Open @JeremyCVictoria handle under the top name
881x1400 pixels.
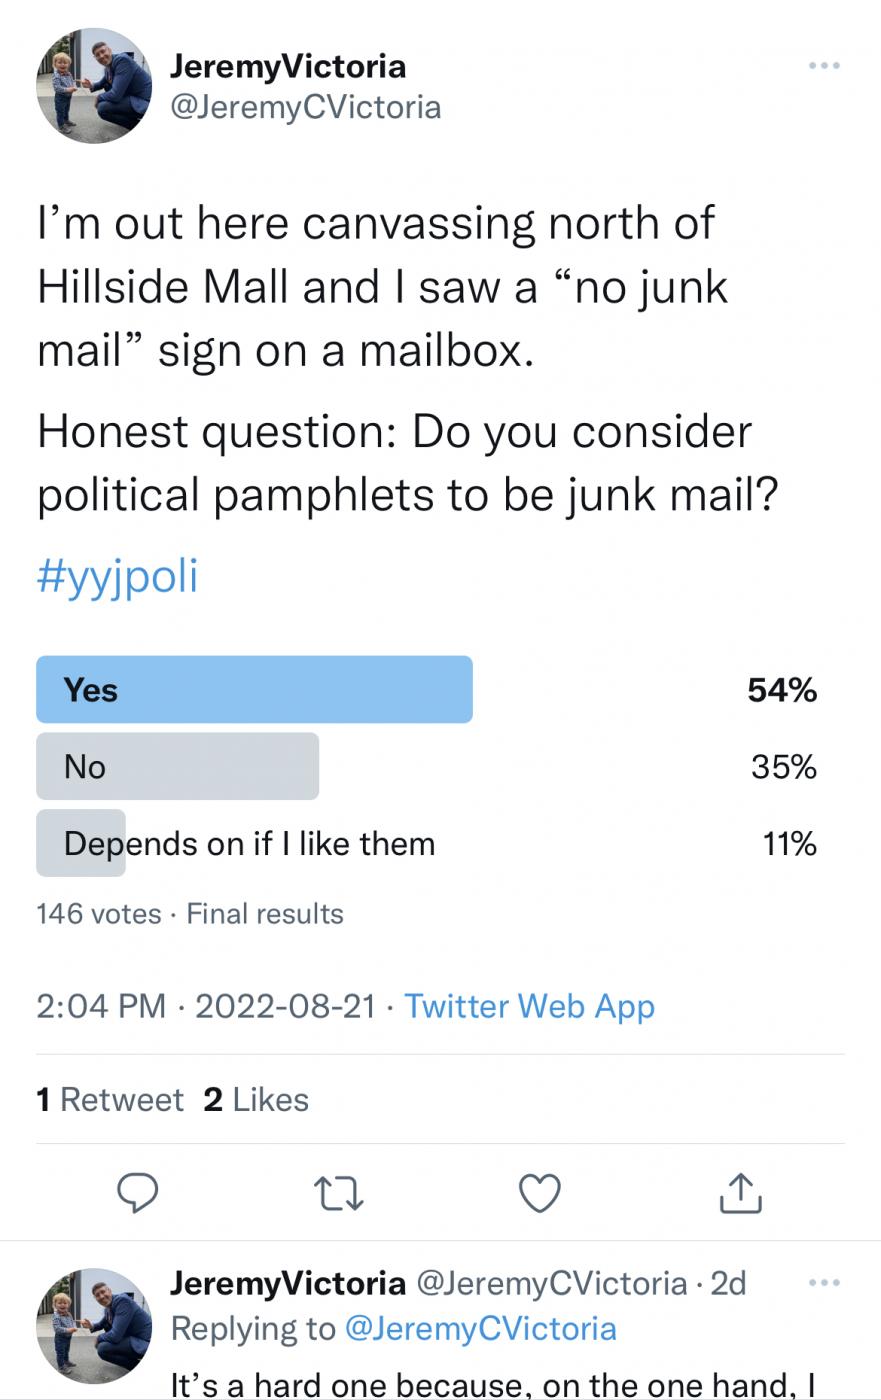[x=306, y=107]
